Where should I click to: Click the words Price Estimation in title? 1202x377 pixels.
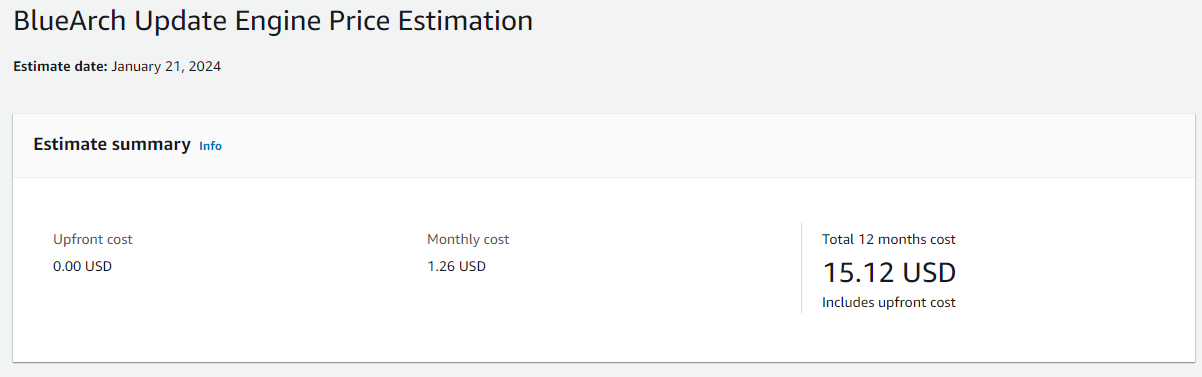point(427,22)
